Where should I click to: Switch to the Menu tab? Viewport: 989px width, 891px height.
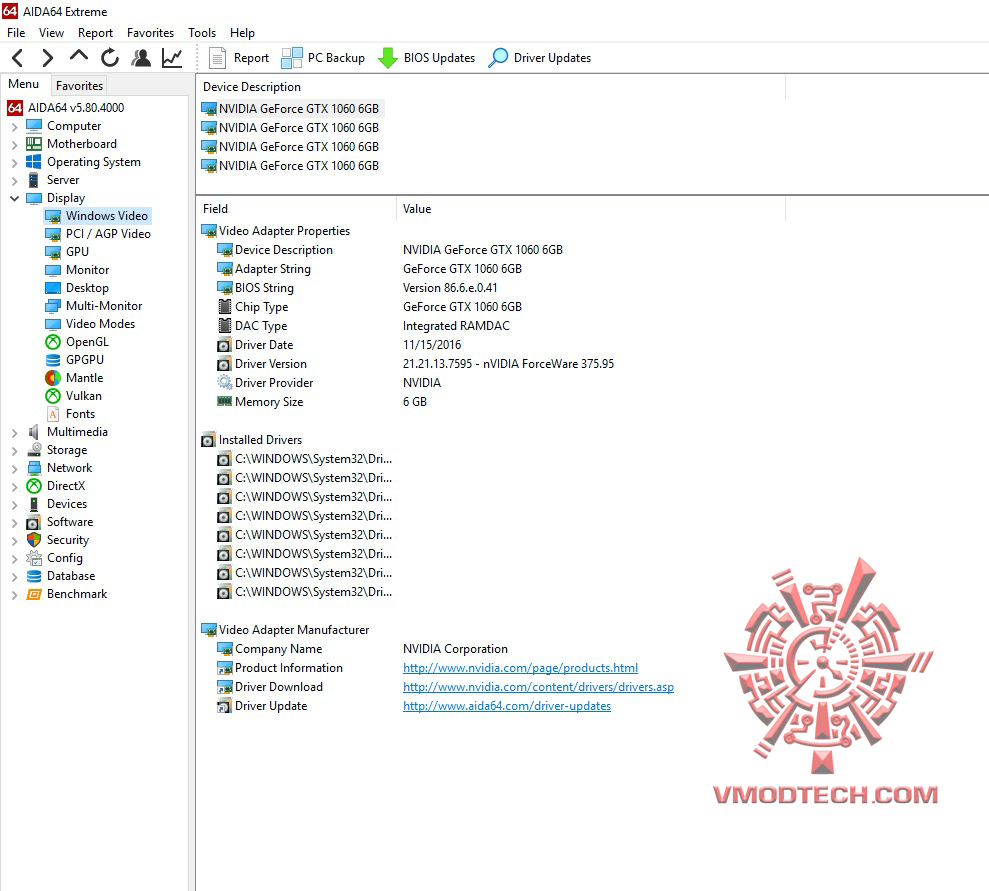click(24, 84)
